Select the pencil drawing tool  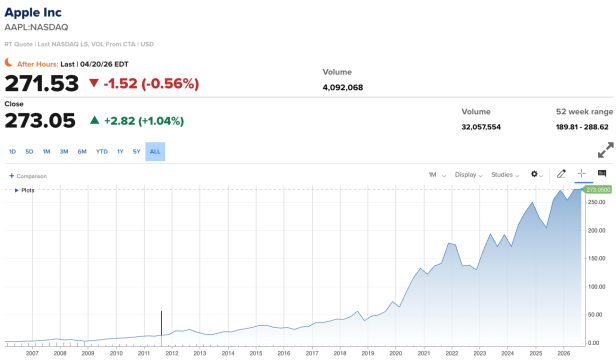561,174
